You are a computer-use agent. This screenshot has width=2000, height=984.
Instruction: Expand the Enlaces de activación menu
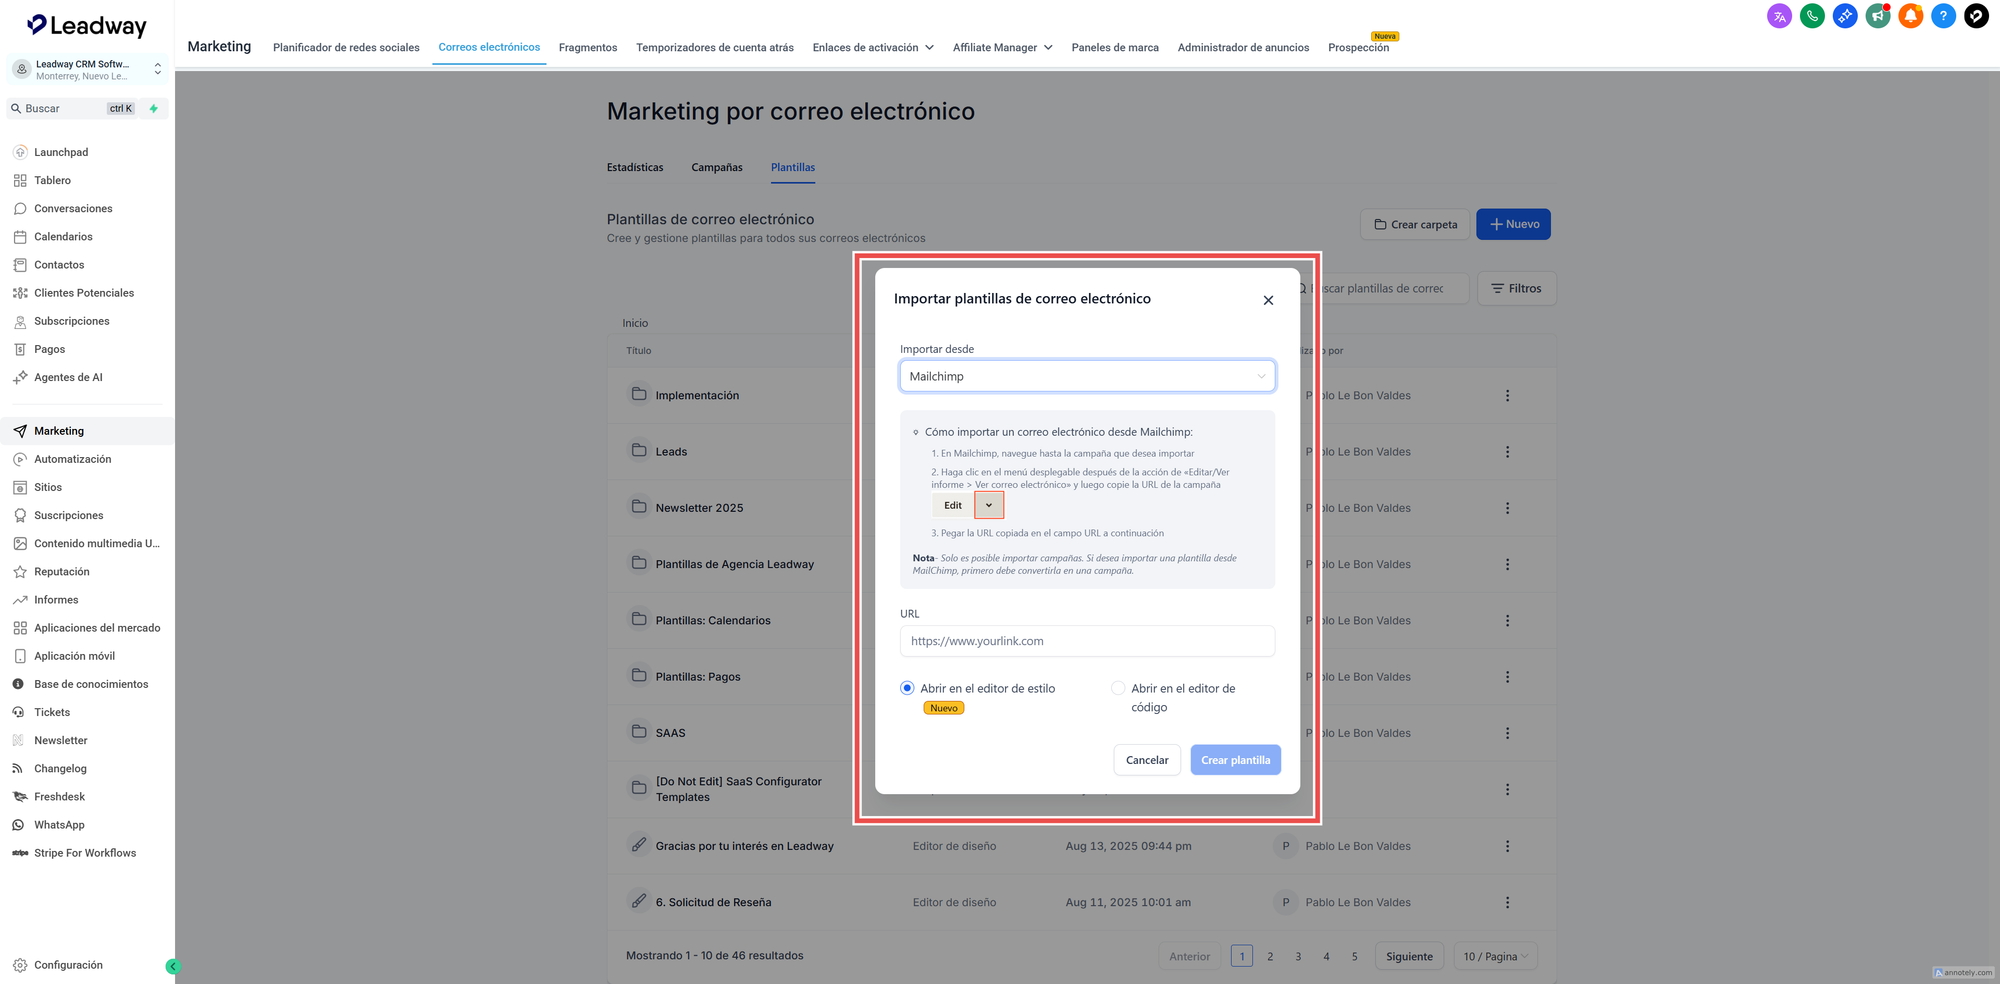pos(873,47)
